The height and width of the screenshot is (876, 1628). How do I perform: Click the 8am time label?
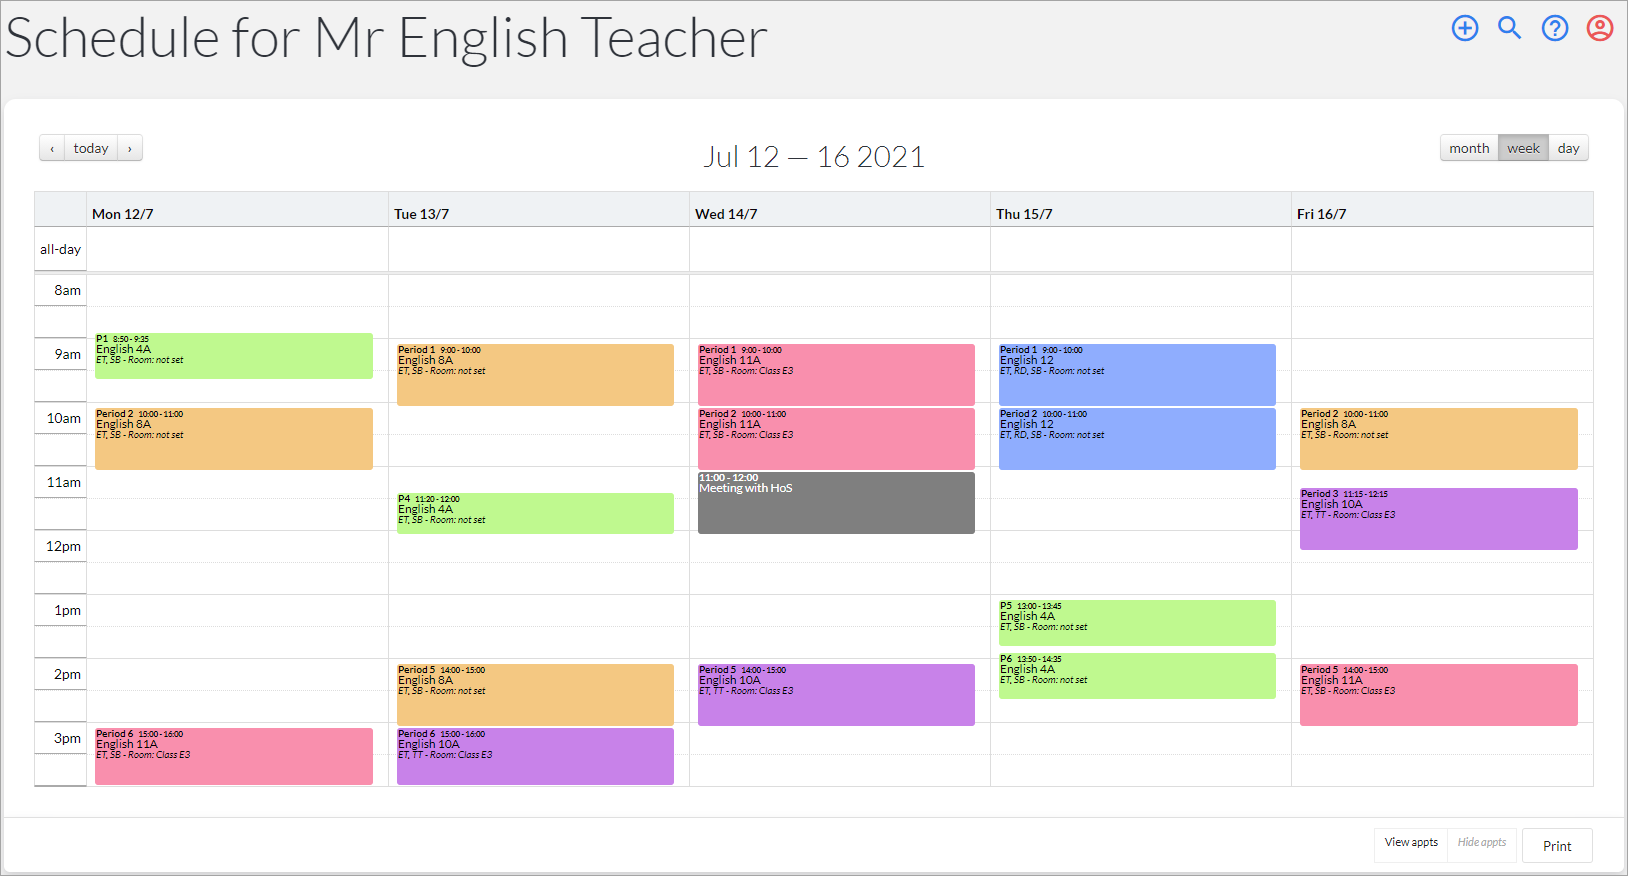click(x=67, y=290)
